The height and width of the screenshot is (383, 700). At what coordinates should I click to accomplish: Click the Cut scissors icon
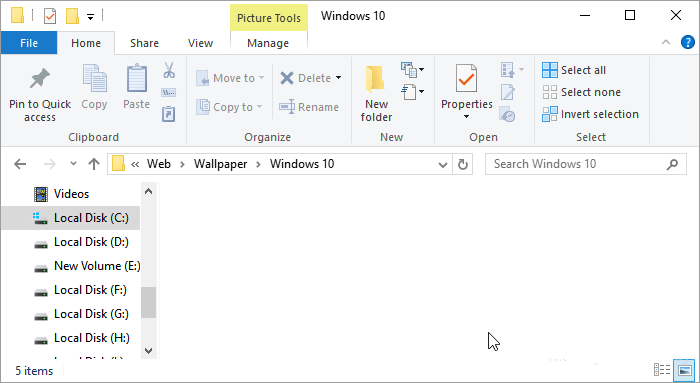click(x=169, y=70)
